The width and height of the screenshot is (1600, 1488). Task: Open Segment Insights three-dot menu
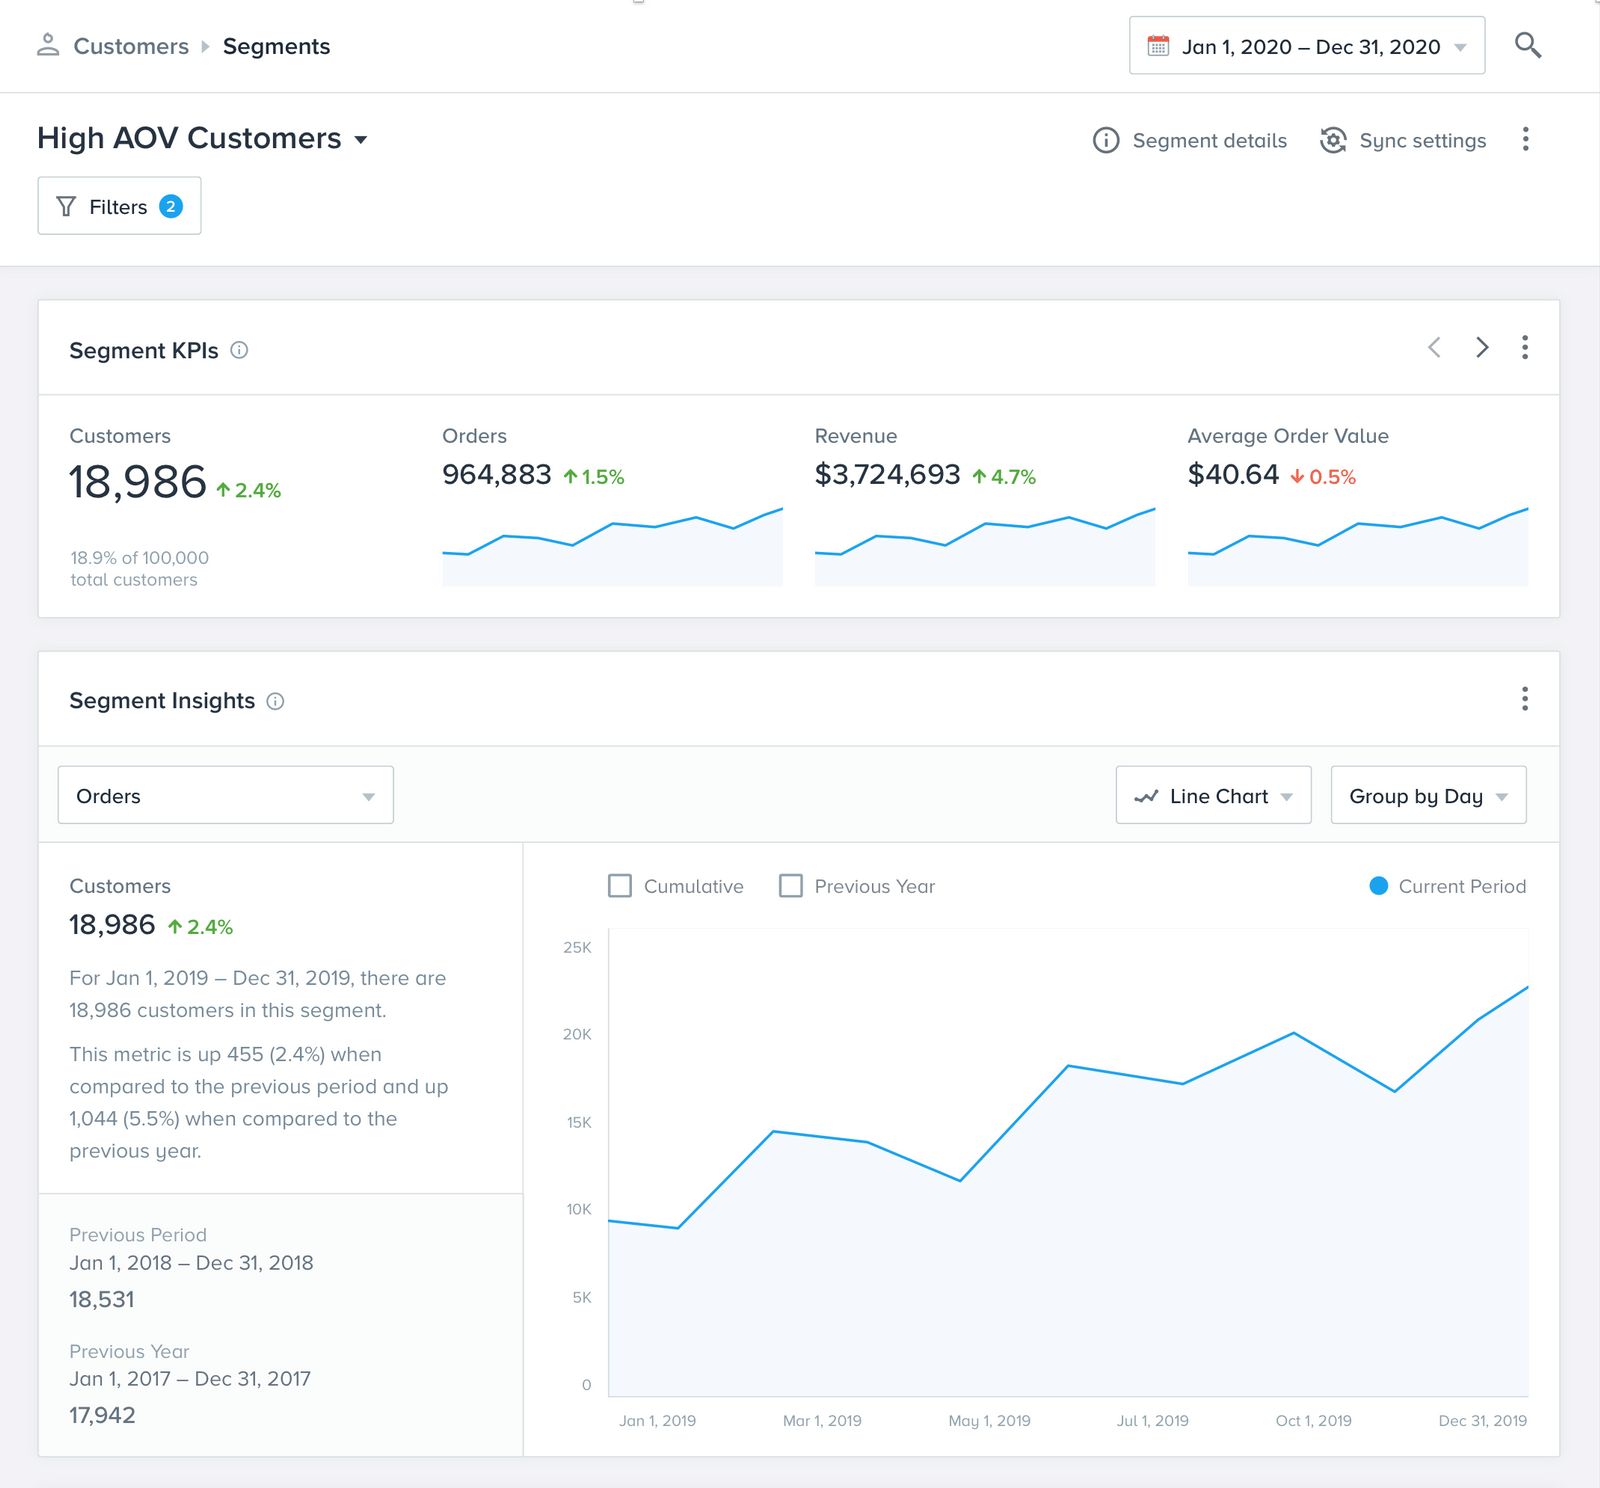(x=1524, y=699)
